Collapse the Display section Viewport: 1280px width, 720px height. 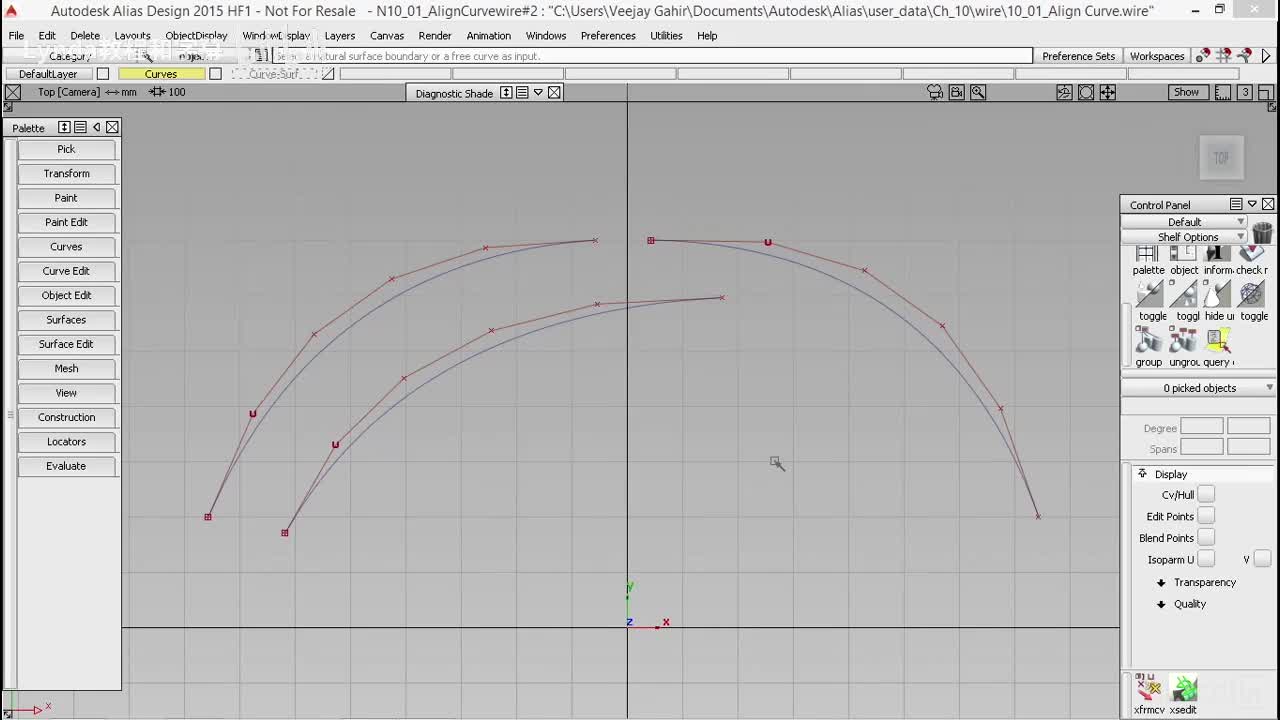[x=1142, y=474]
